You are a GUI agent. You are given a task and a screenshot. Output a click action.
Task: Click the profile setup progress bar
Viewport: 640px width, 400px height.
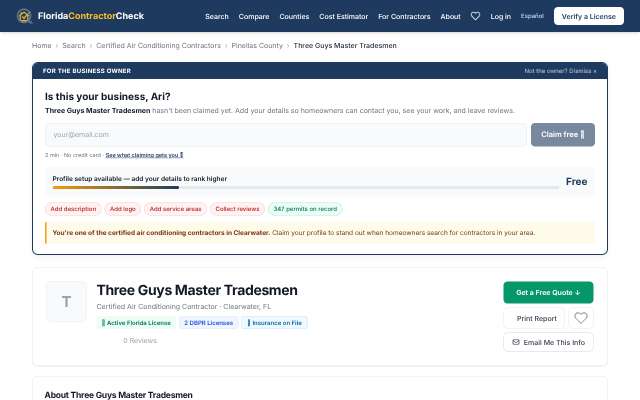(x=306, y=187)
